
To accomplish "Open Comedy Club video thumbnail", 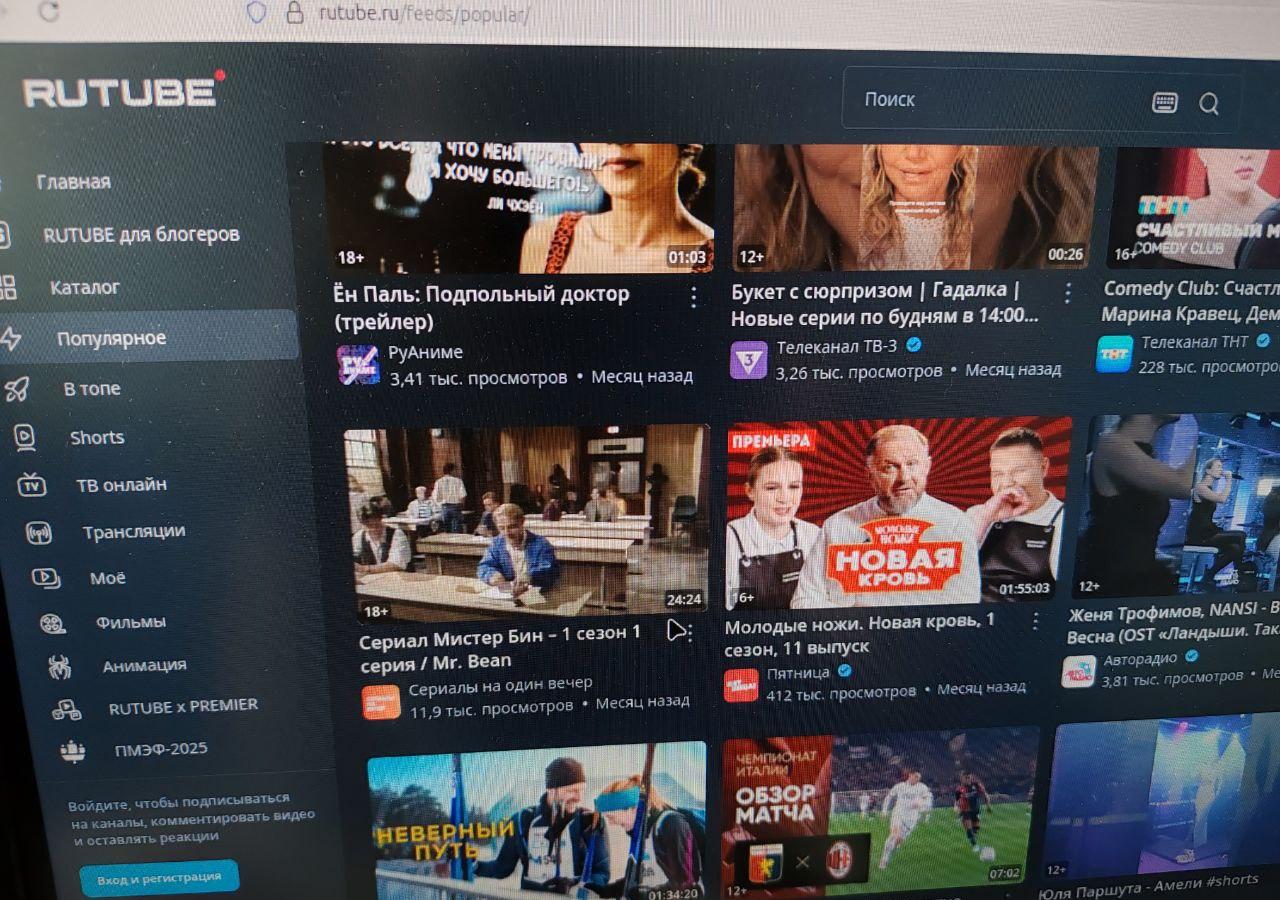I will [1194, 208].
